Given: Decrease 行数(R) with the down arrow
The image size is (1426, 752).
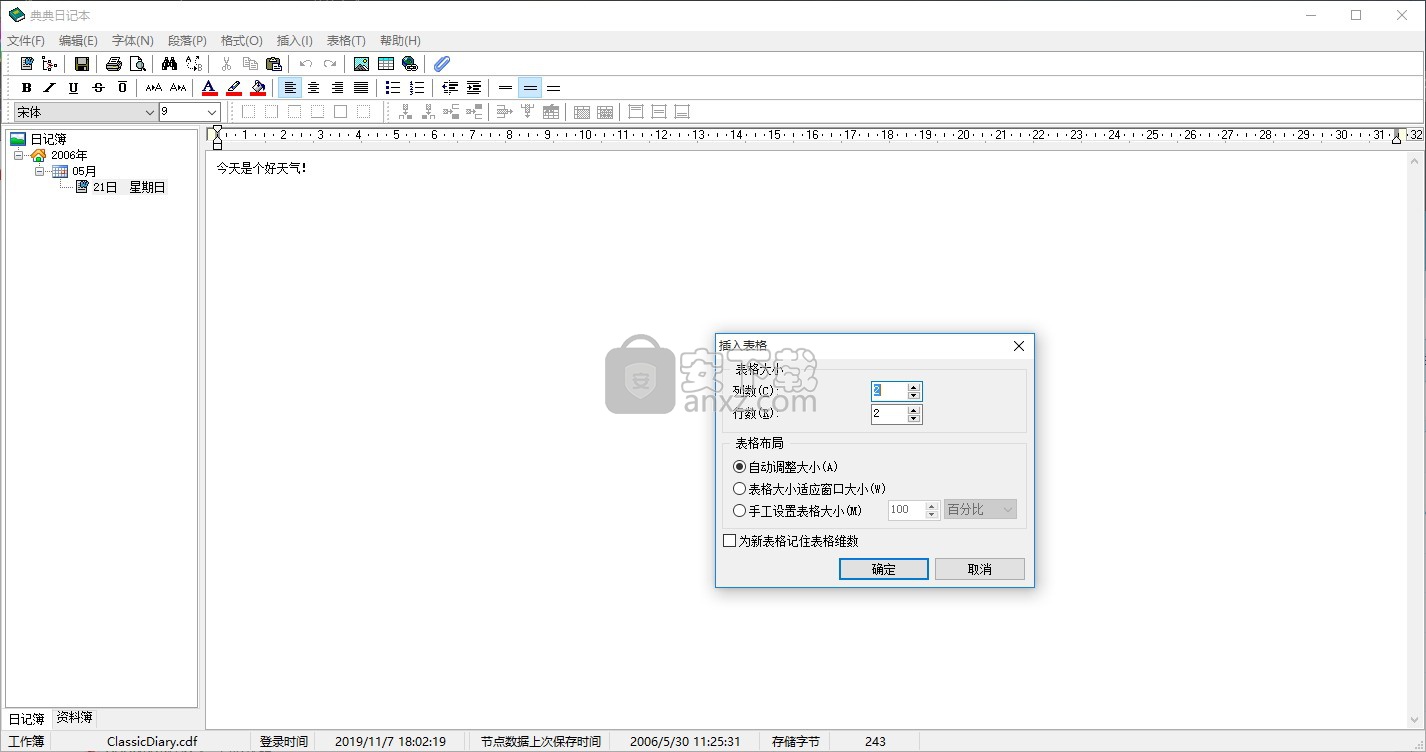Looking at the screenshot, I should tap(913, 418).
